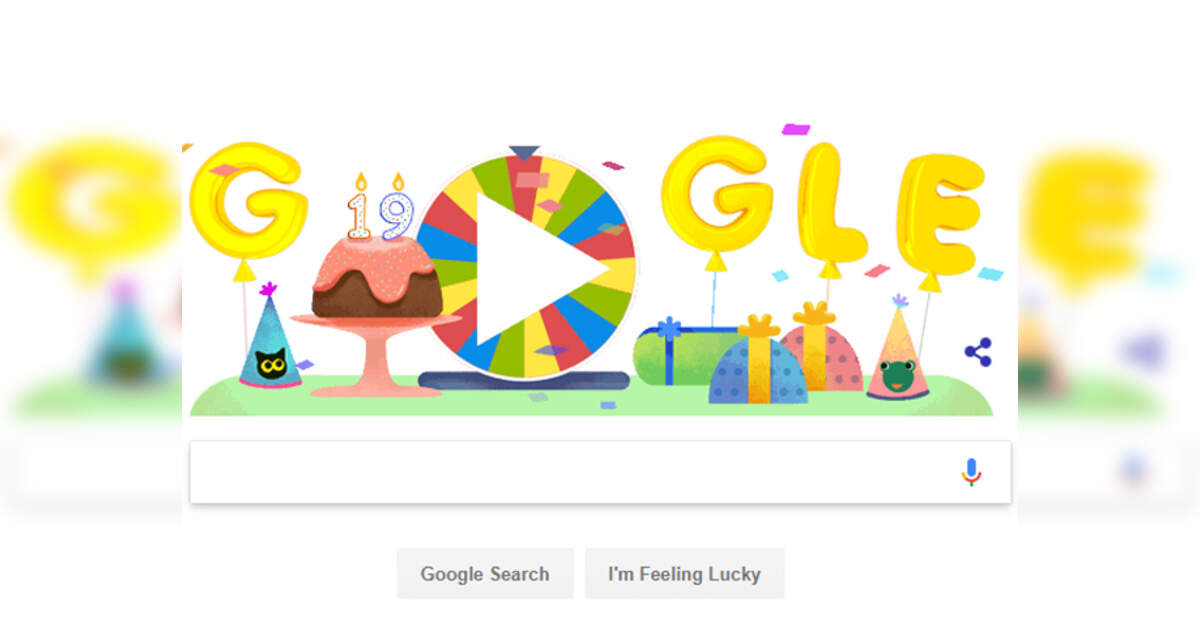
Task: Click the pointer marker atop the wheel
Action: [524, 152]
